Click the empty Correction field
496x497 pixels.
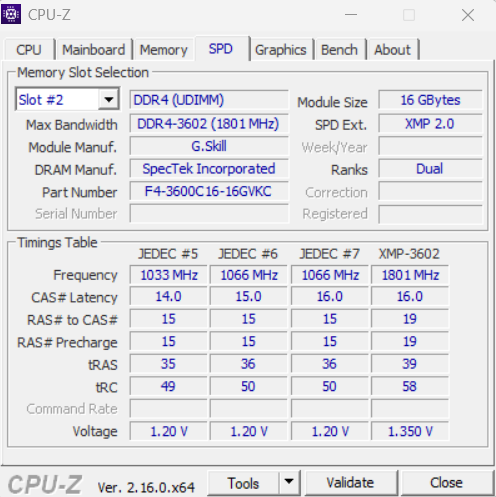click(x=430, y=191)
